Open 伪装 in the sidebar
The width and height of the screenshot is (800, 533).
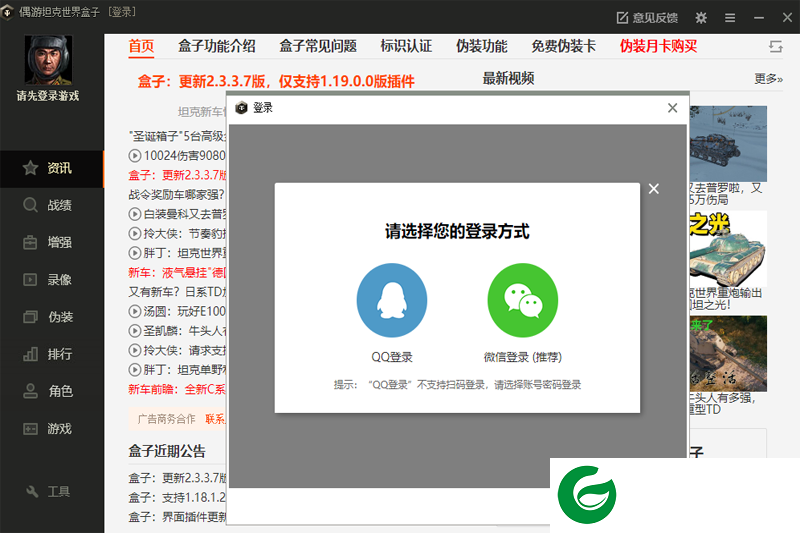pos(52,317)
